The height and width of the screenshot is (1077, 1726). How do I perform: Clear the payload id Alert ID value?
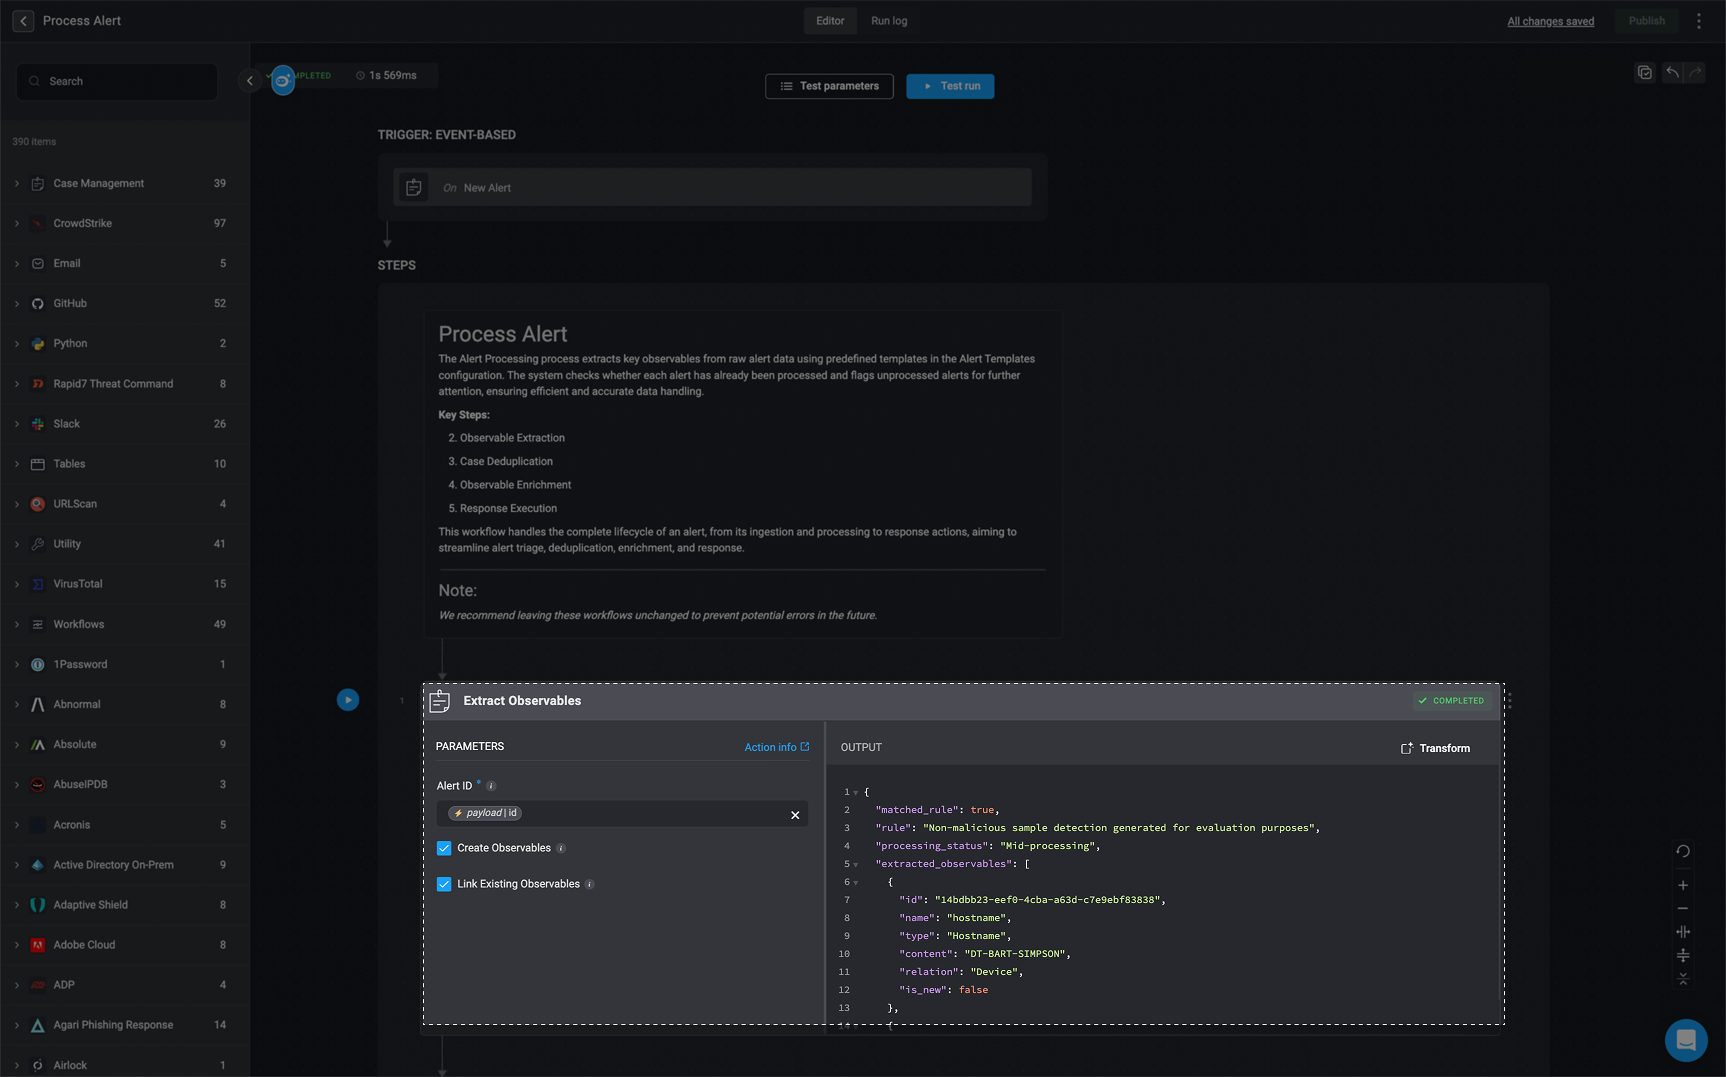[x=795, y=814]
